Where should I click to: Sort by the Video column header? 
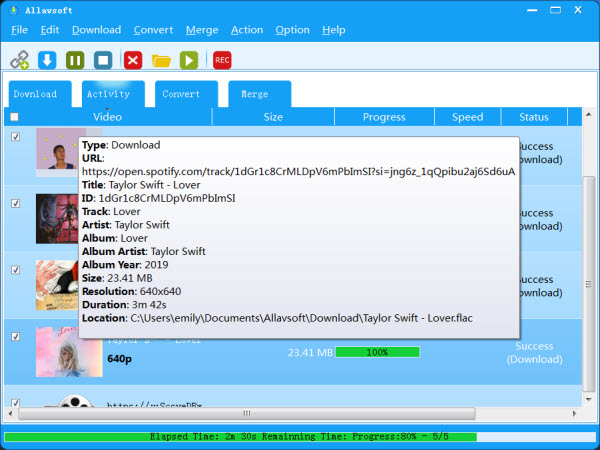point(108,117)
